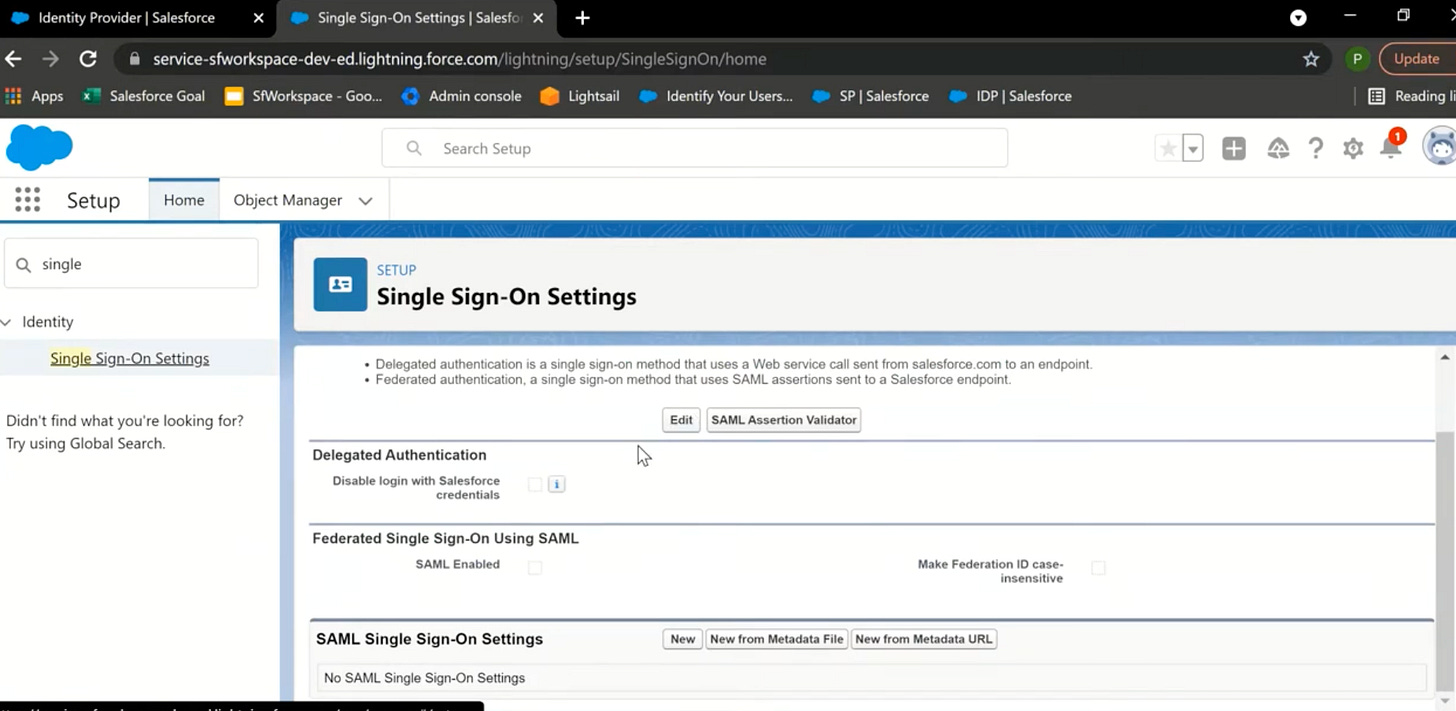
Task: Open the IDP | Salesforce bookmark
Action: 1010,96
